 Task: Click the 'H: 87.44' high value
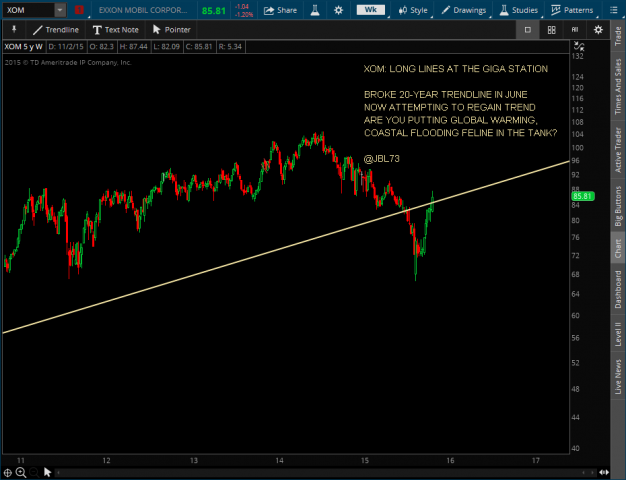(x=133, y=47)
